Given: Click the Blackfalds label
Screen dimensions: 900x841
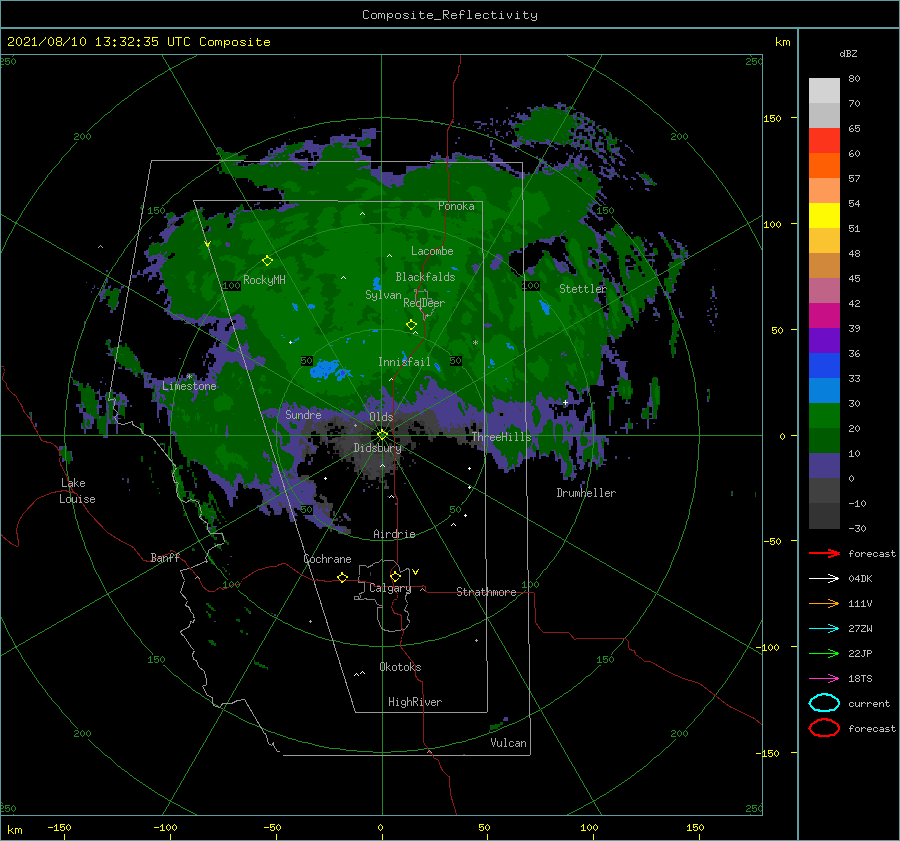Looking at the screenshot, I should (425, 277).
